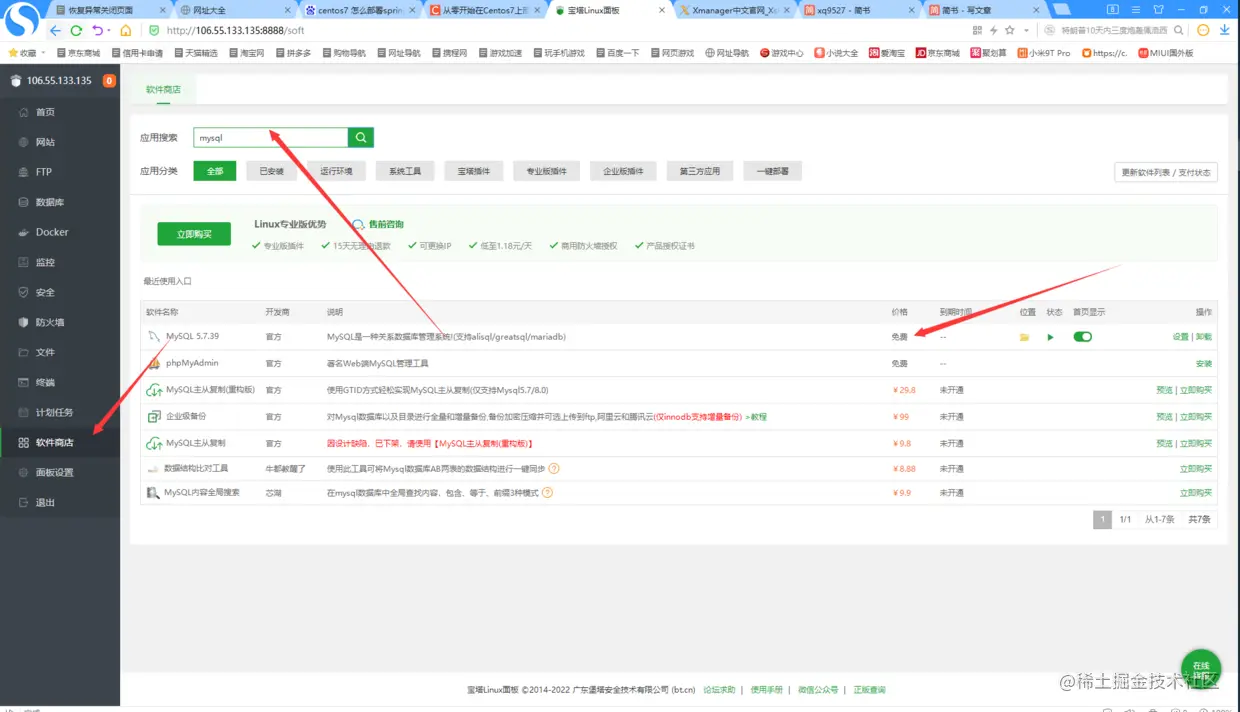The image size is (1240, 712).
Task: Select 全部 category filter
Action: (214, 171)
